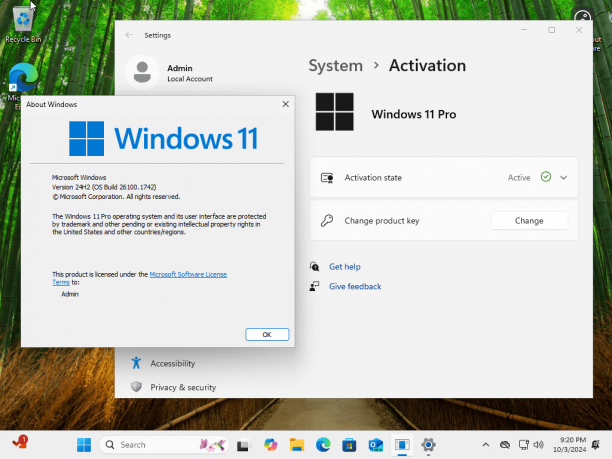Minimize the Settings window
This screenshot has height=459, width=612.
524,30
